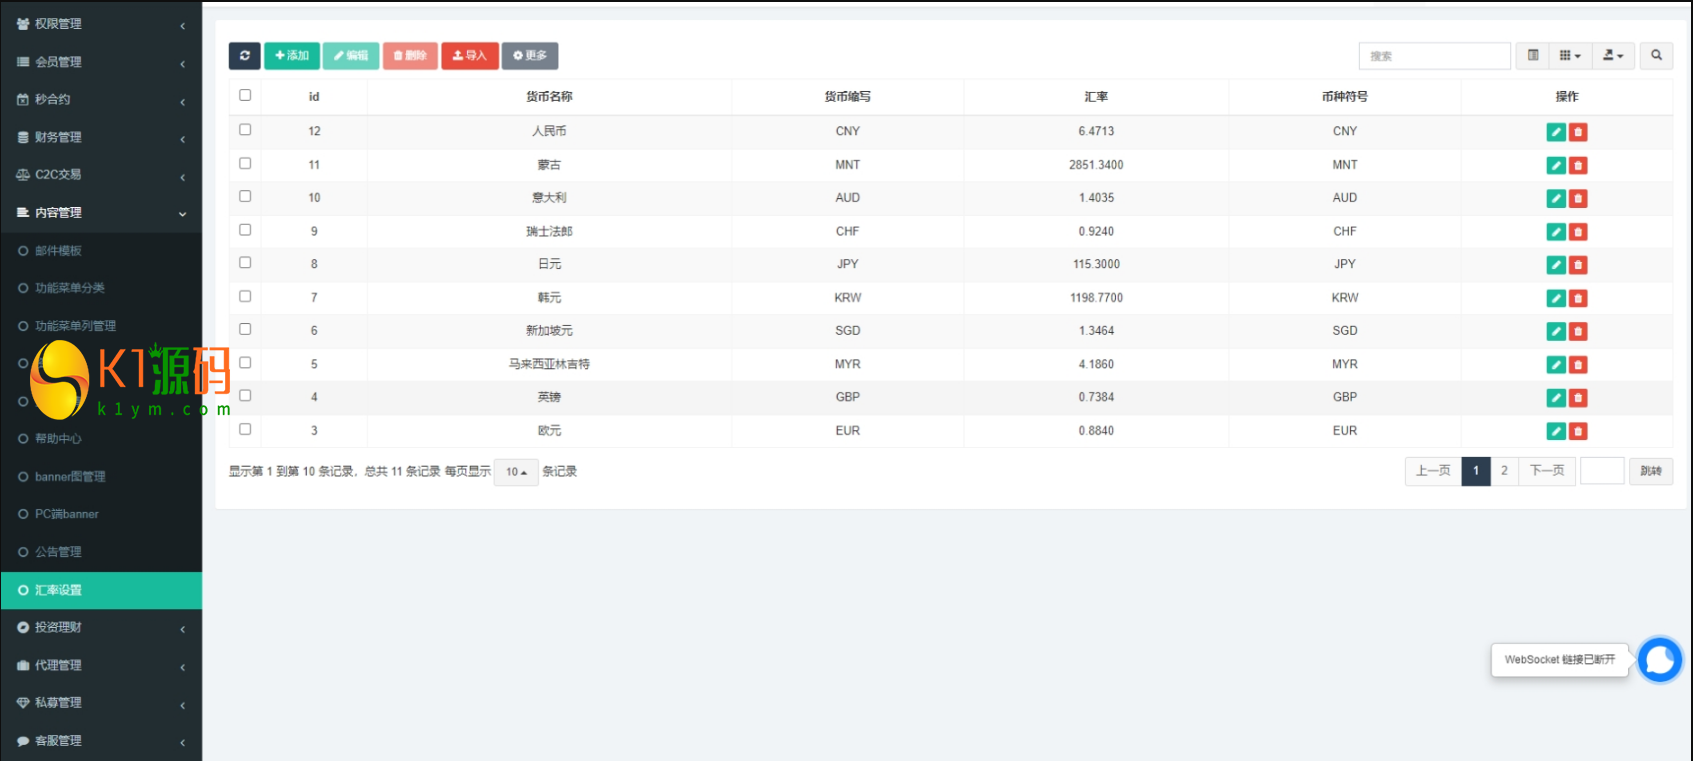Click the exchange rate value 2851.3400
This screenshot has width=1693, height=761.
pyautogui.click(x=1096, y=165)
